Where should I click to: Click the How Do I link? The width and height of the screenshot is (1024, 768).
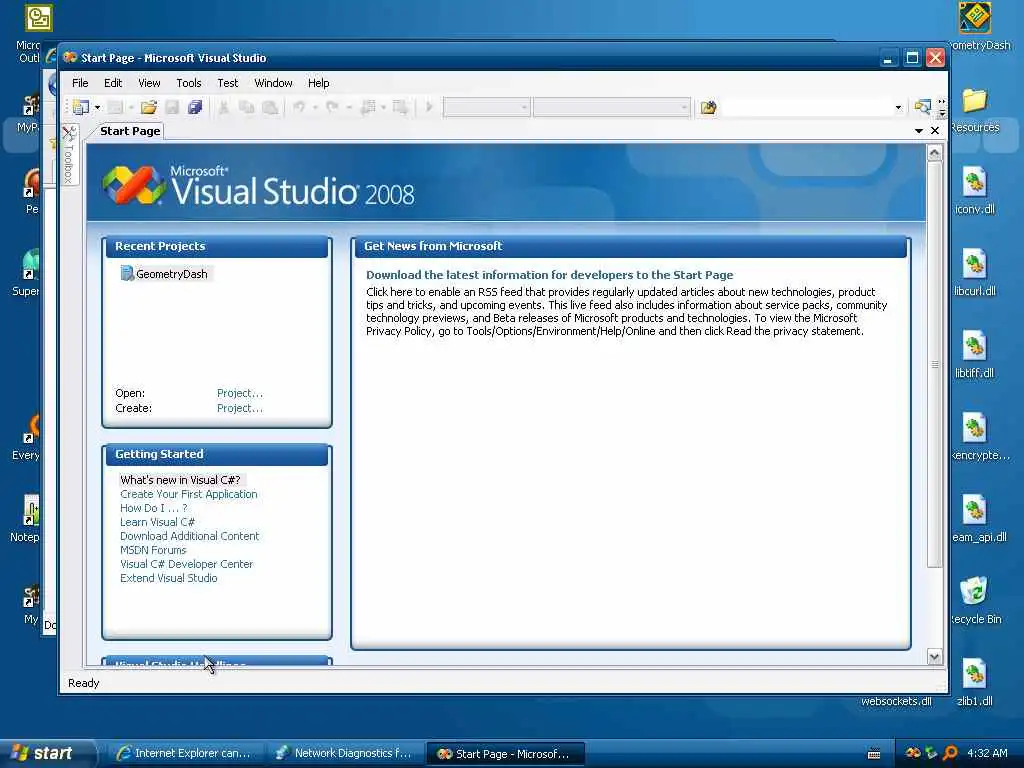click(153, 508)
